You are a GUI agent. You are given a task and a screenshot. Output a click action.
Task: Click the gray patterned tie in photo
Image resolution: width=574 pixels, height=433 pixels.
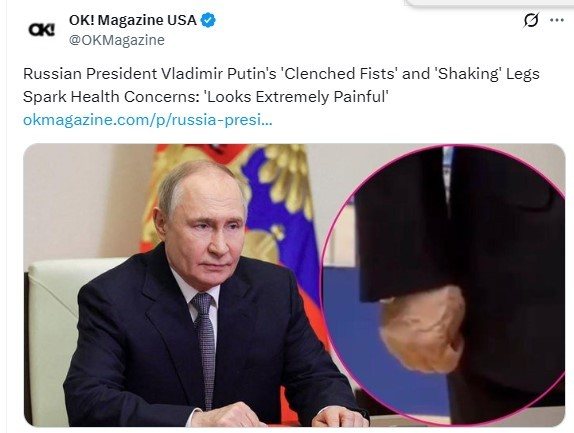click(x=206, y=348)
